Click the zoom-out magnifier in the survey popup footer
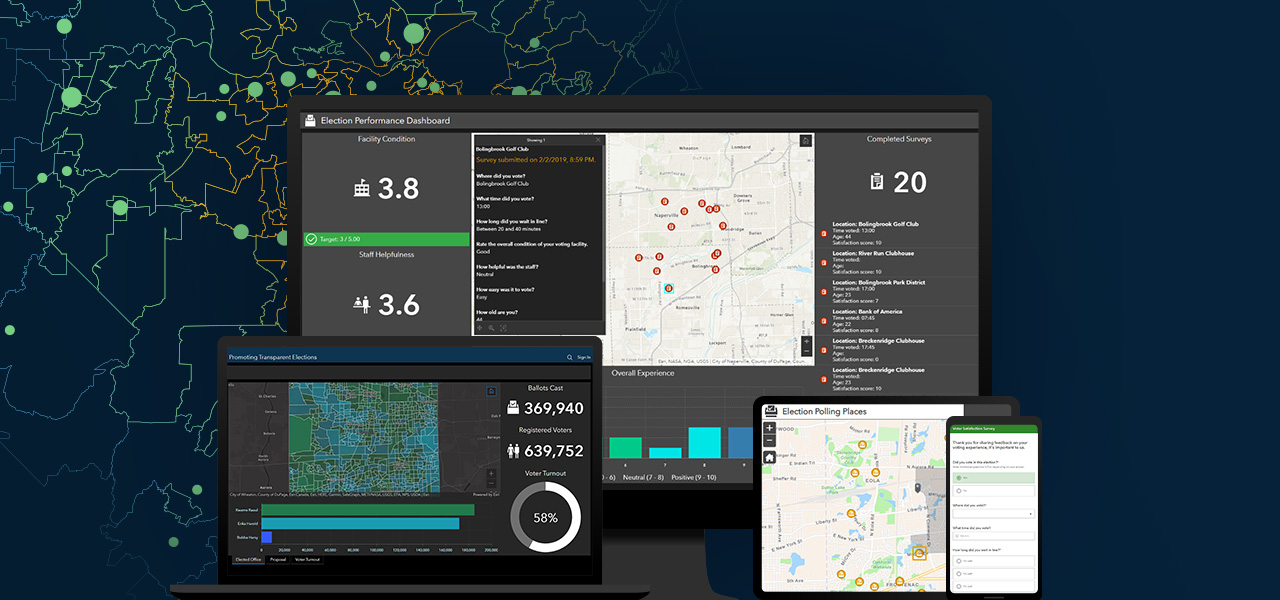This screenshot has height=600, width=1280. [490, 327]
